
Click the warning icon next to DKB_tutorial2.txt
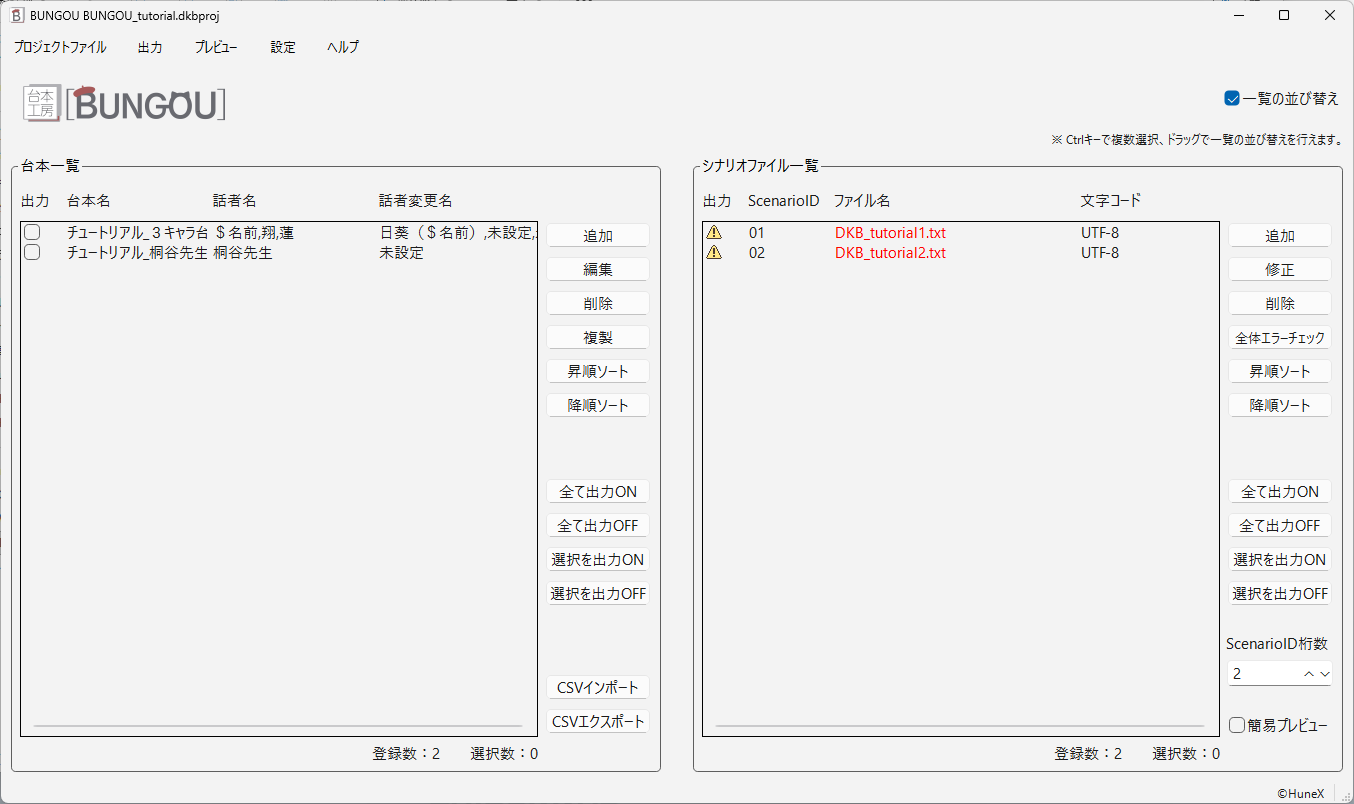tap(715, 252)
